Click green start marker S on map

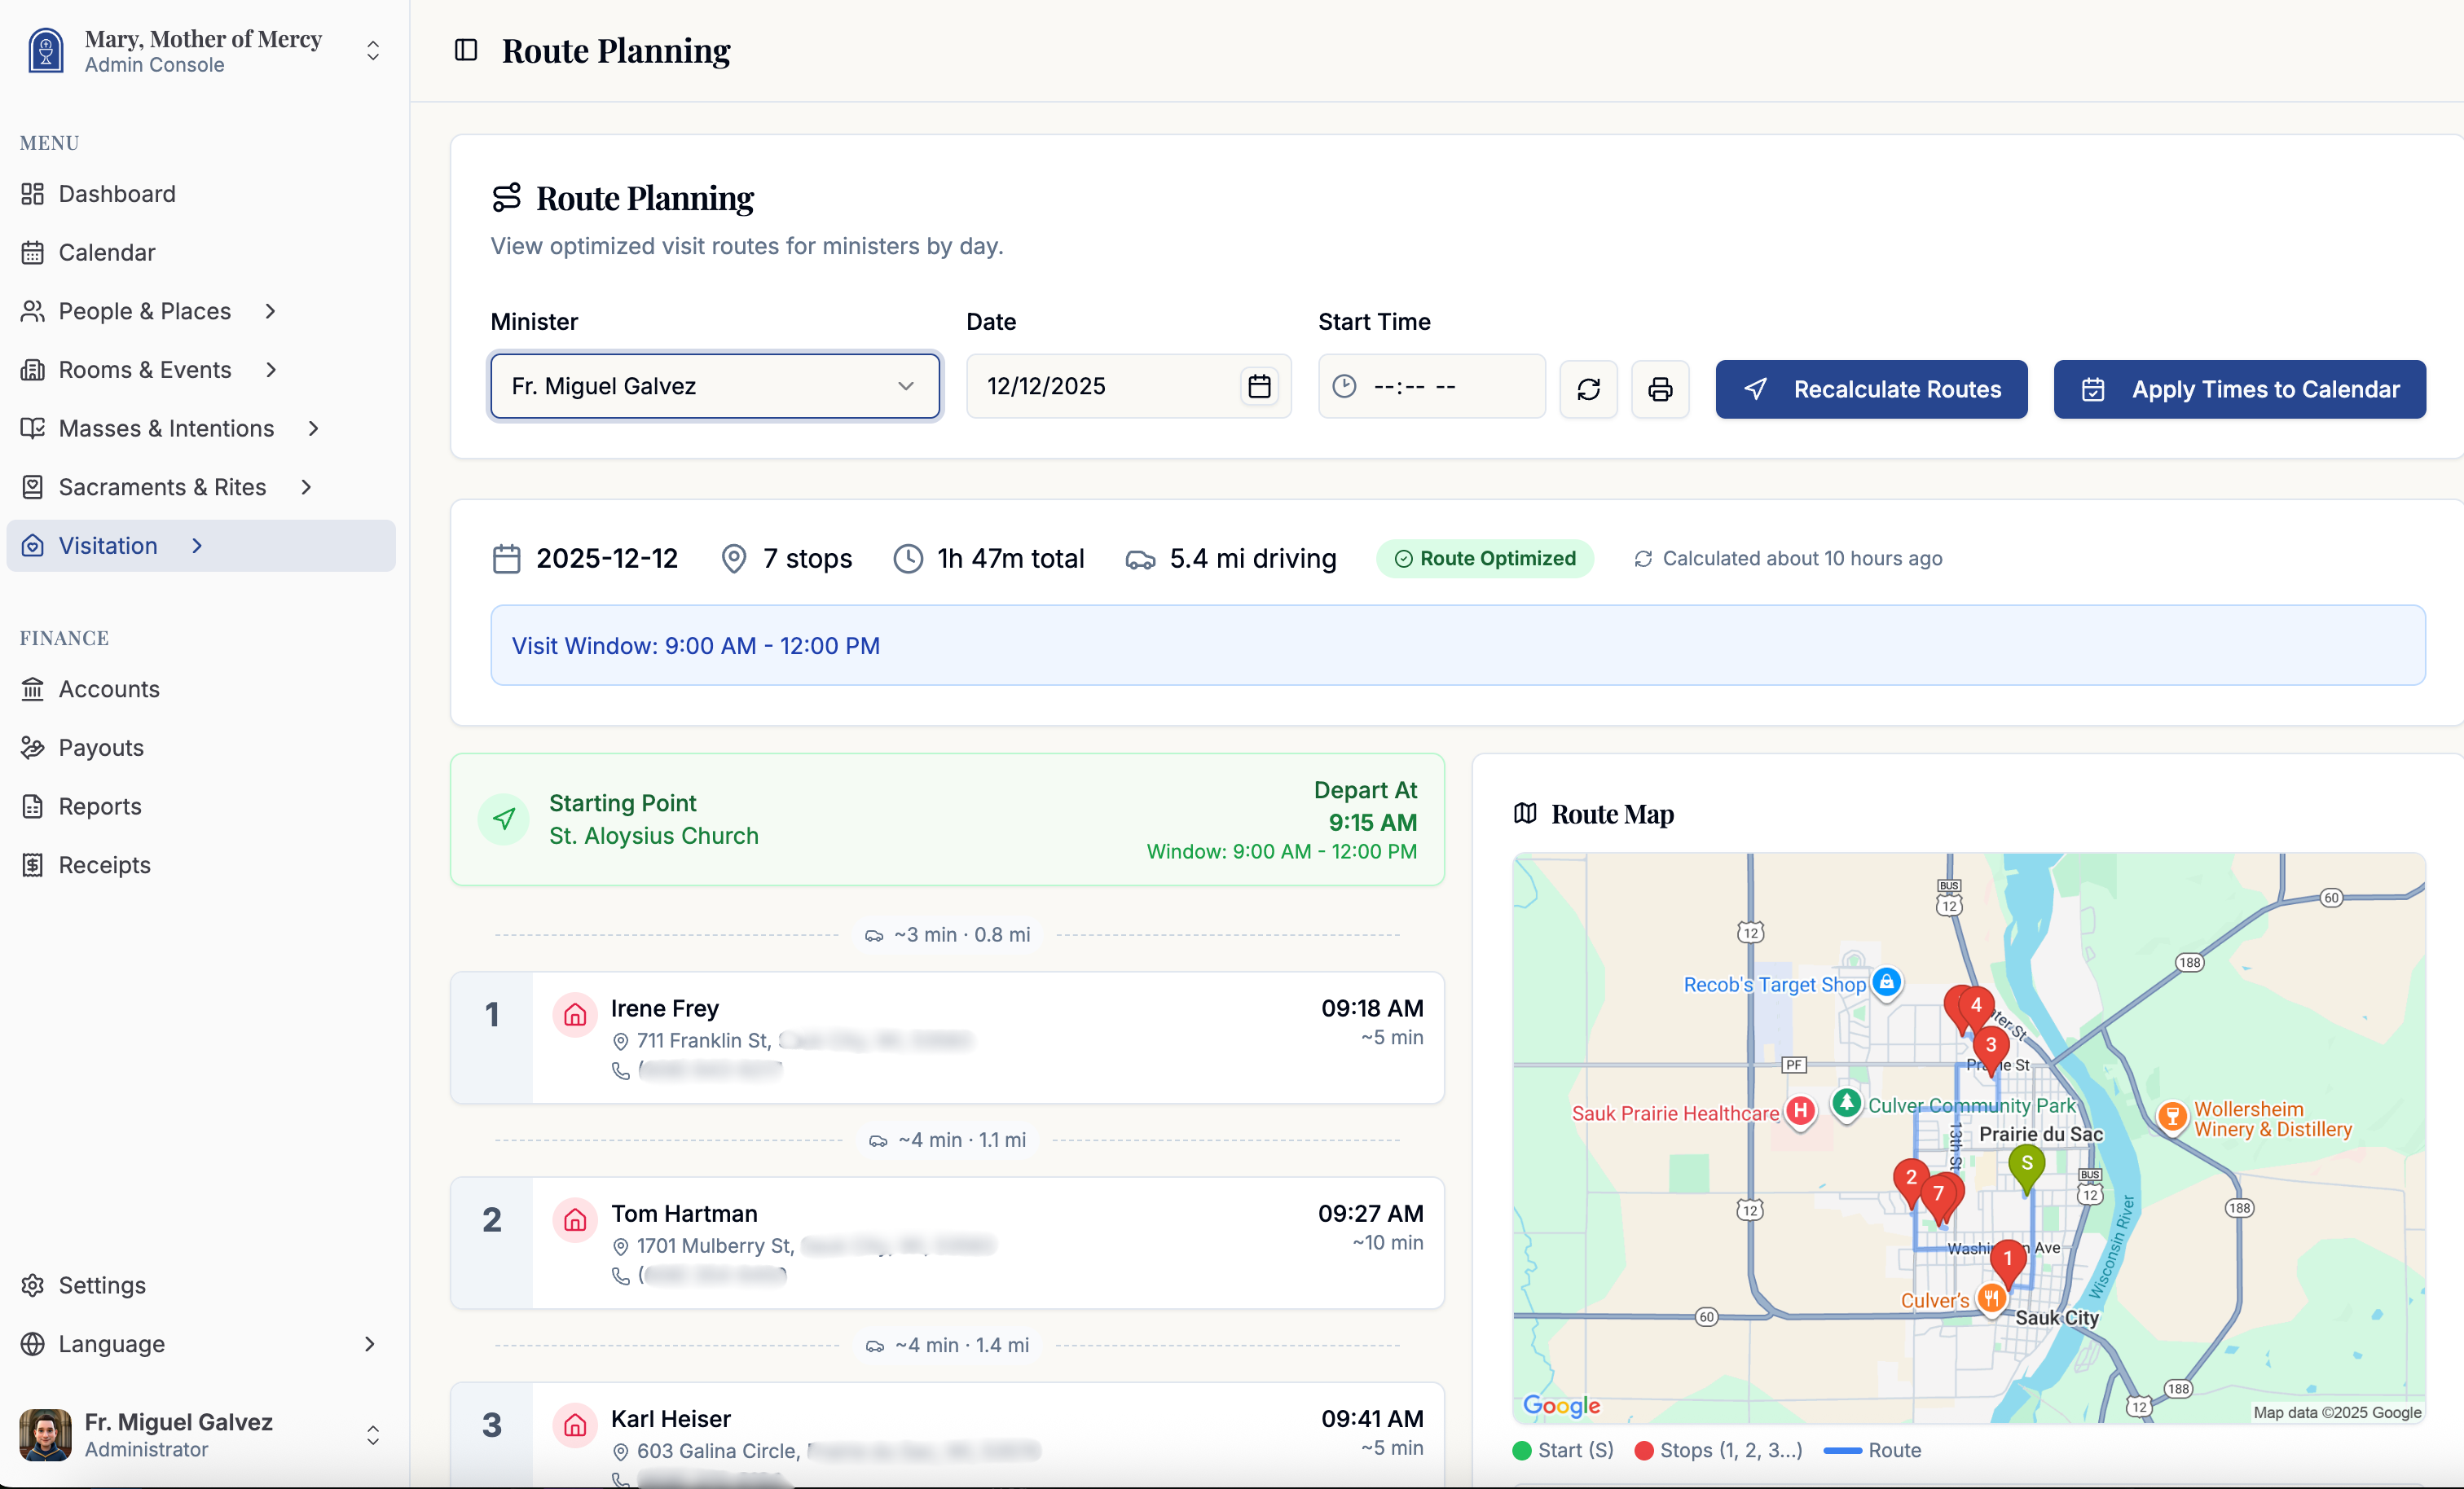[2026, 1165]
